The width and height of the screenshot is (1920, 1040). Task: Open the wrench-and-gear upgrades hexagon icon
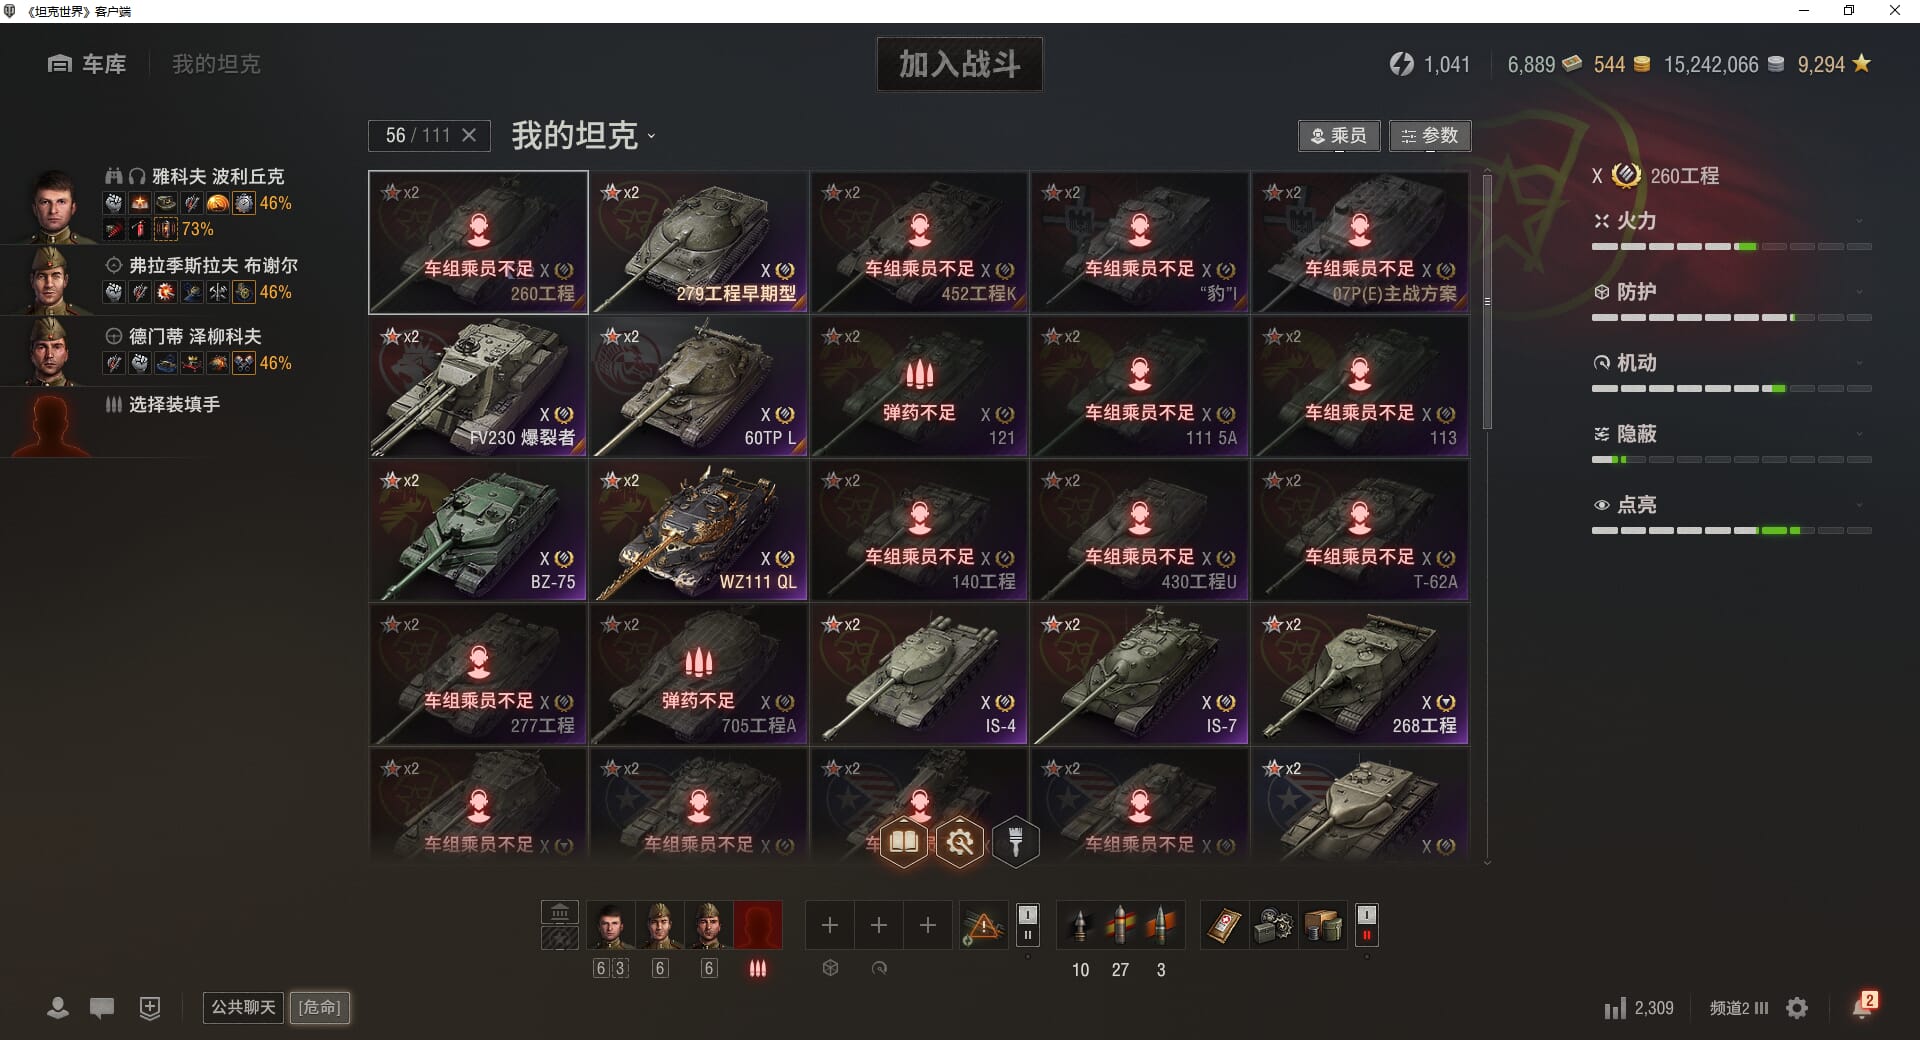(x=959, y=841)
